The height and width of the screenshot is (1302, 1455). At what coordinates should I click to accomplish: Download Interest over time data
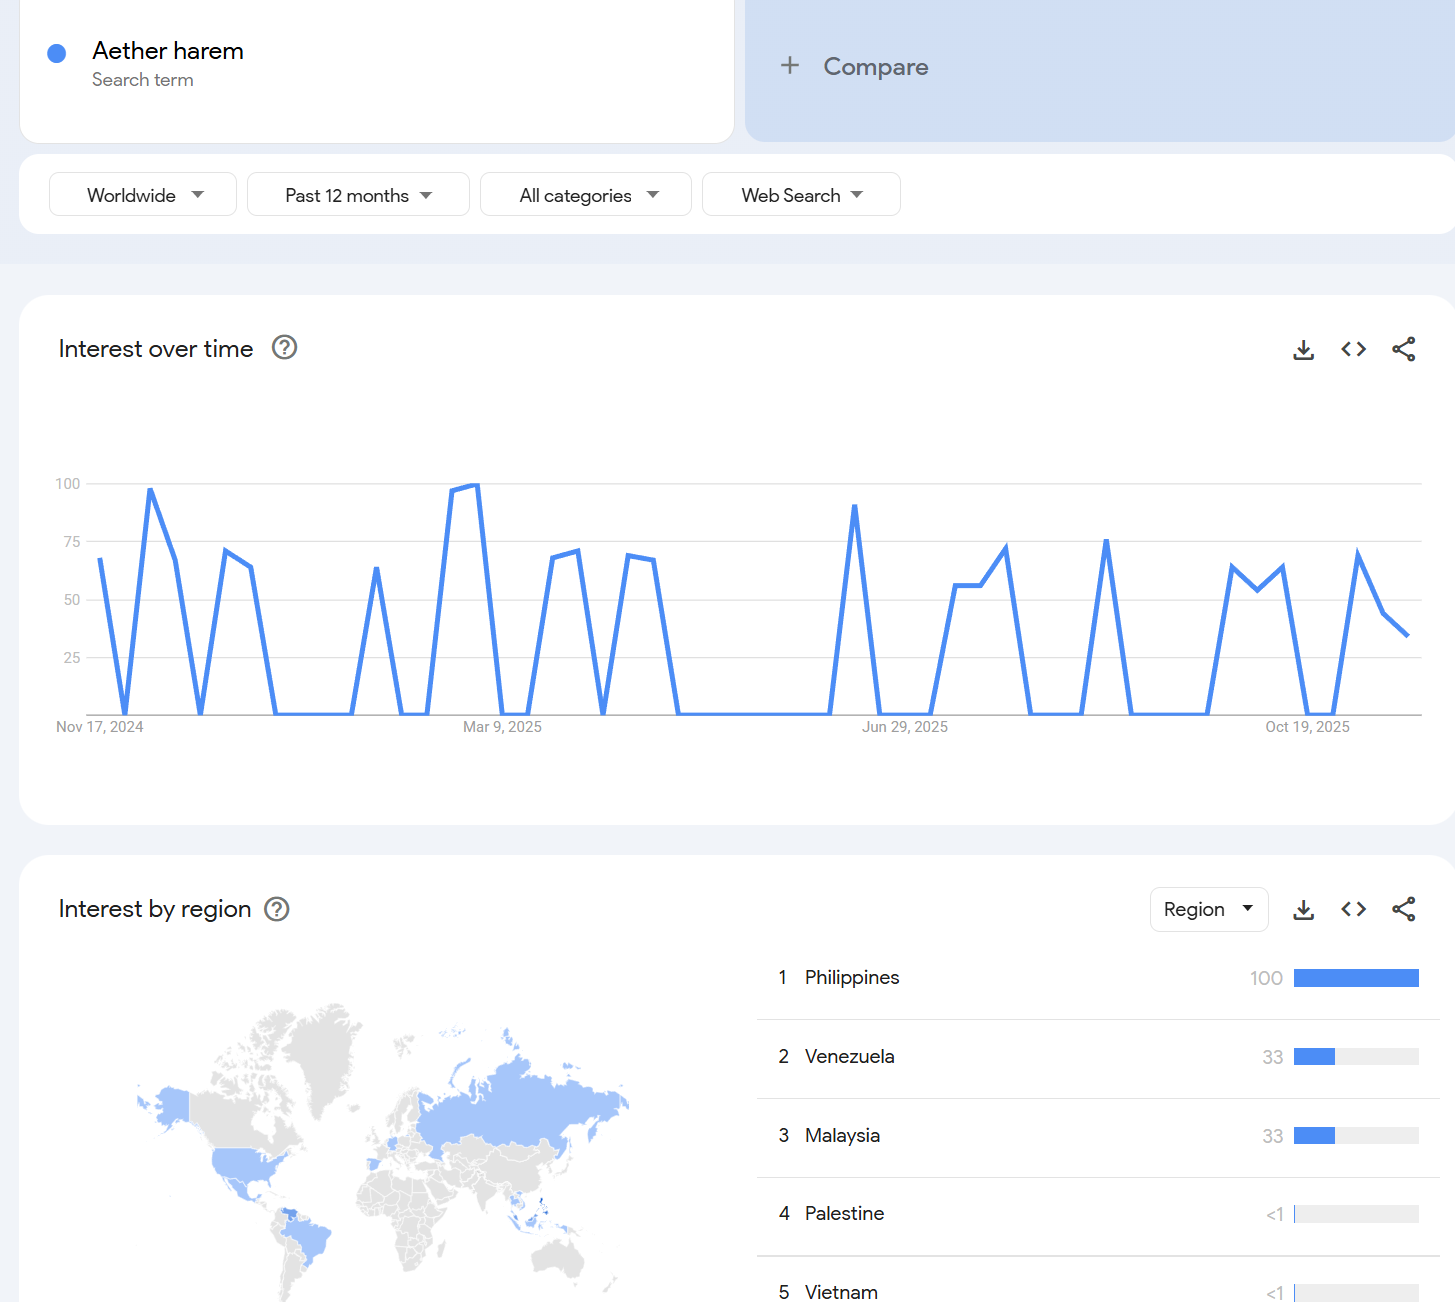click(1303, 349)
